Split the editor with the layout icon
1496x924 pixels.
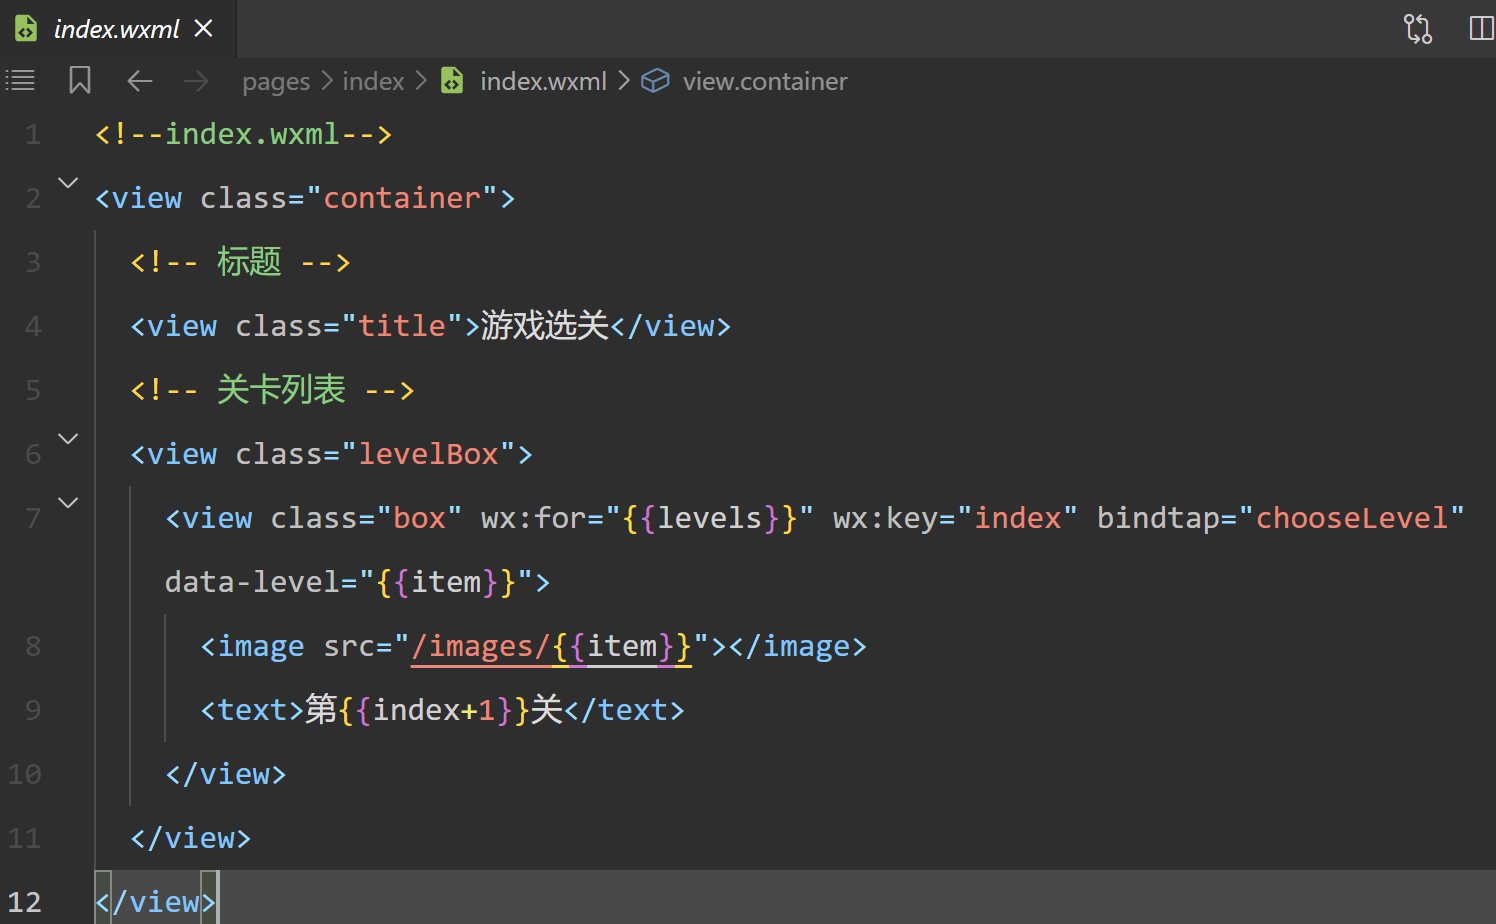(1481, 29)
